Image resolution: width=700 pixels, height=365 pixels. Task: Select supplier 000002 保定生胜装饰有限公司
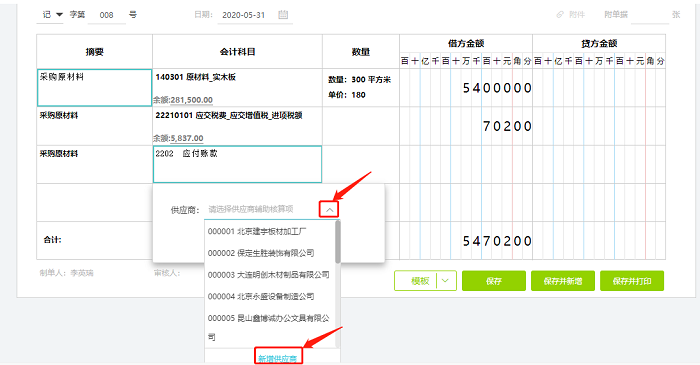(271, 253)
